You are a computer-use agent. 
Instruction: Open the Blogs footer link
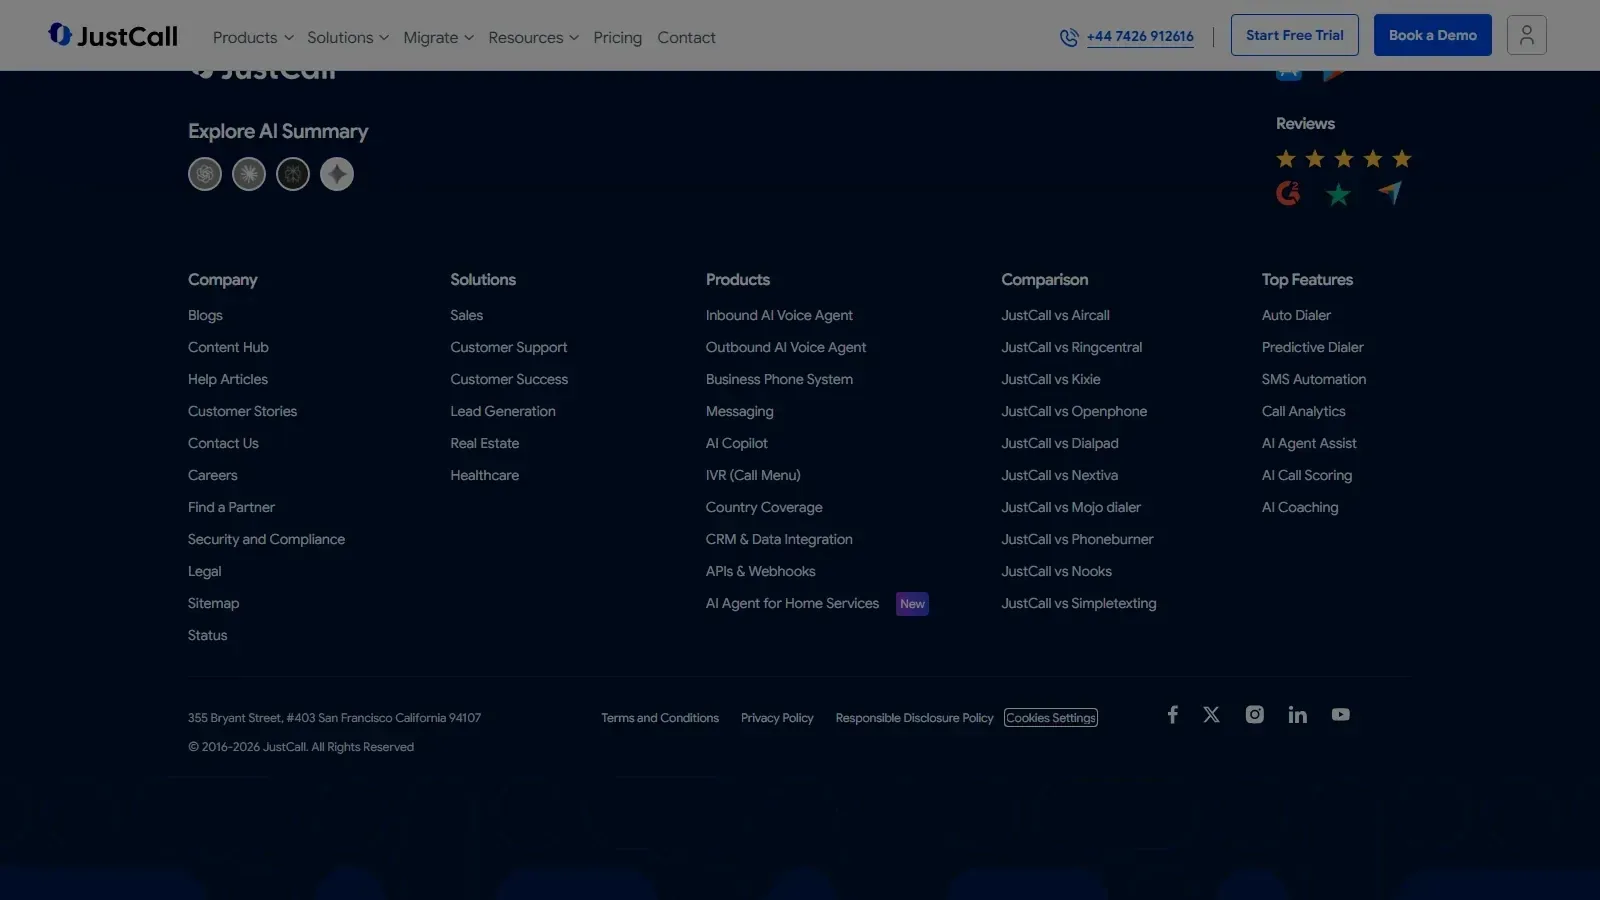205,315
